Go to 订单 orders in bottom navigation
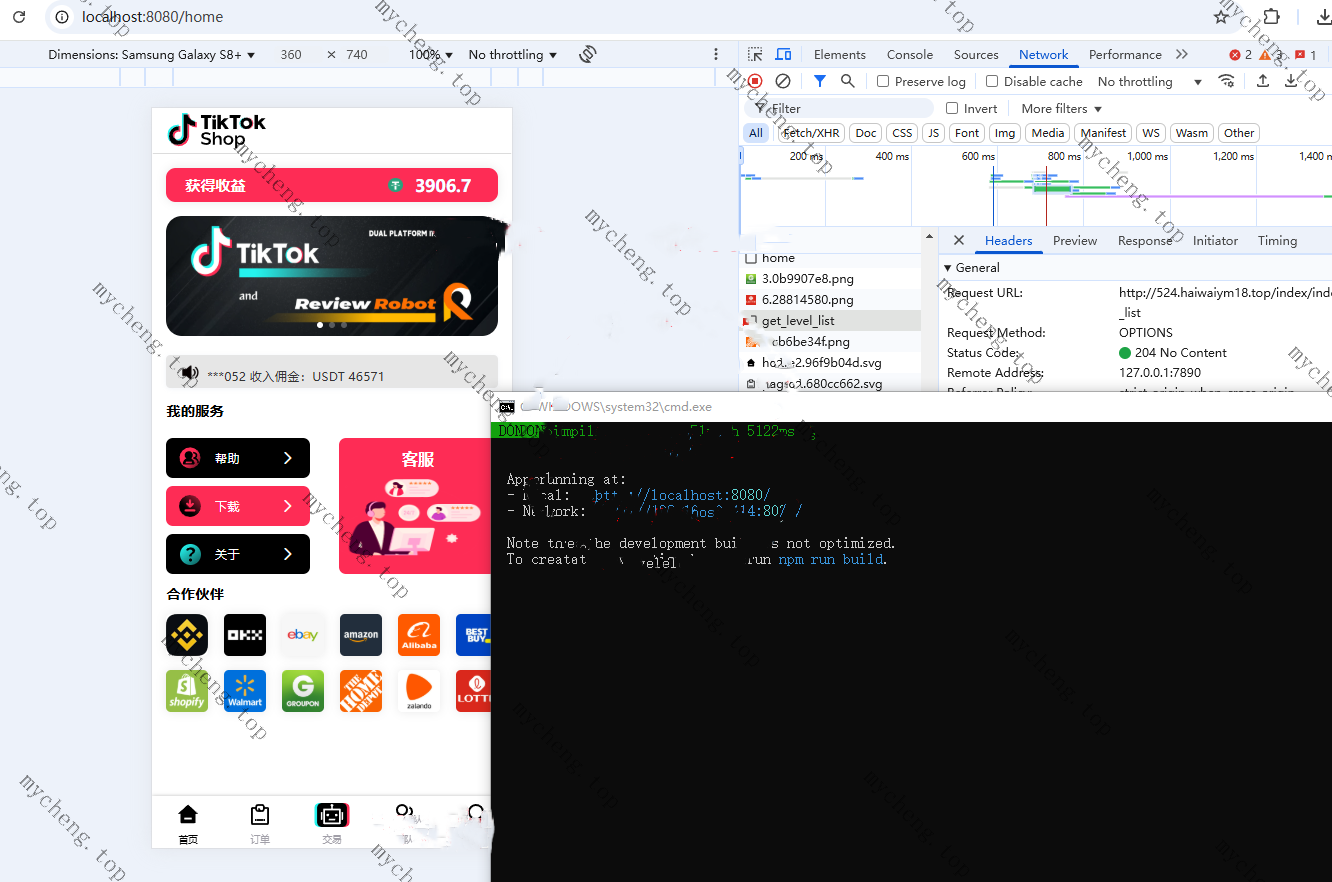1332x882 pixels. 260,825
